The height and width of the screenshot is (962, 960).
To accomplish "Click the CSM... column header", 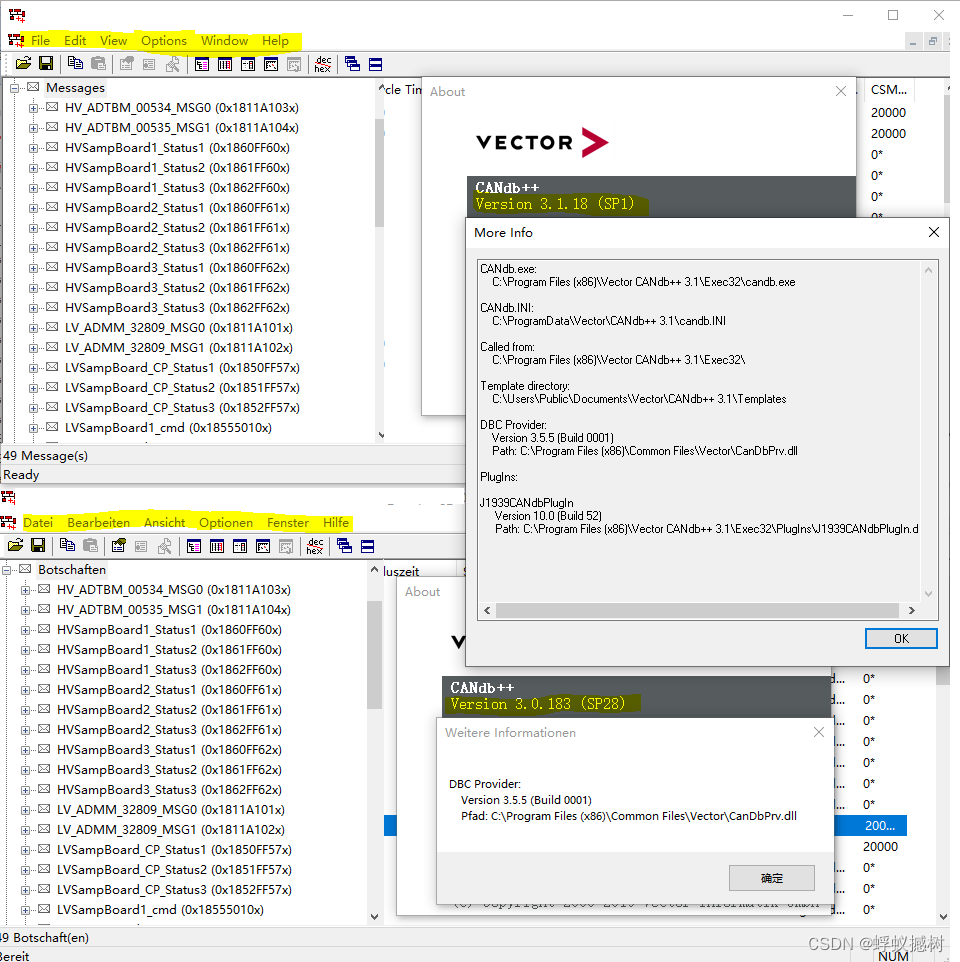I will click(889, 90).
